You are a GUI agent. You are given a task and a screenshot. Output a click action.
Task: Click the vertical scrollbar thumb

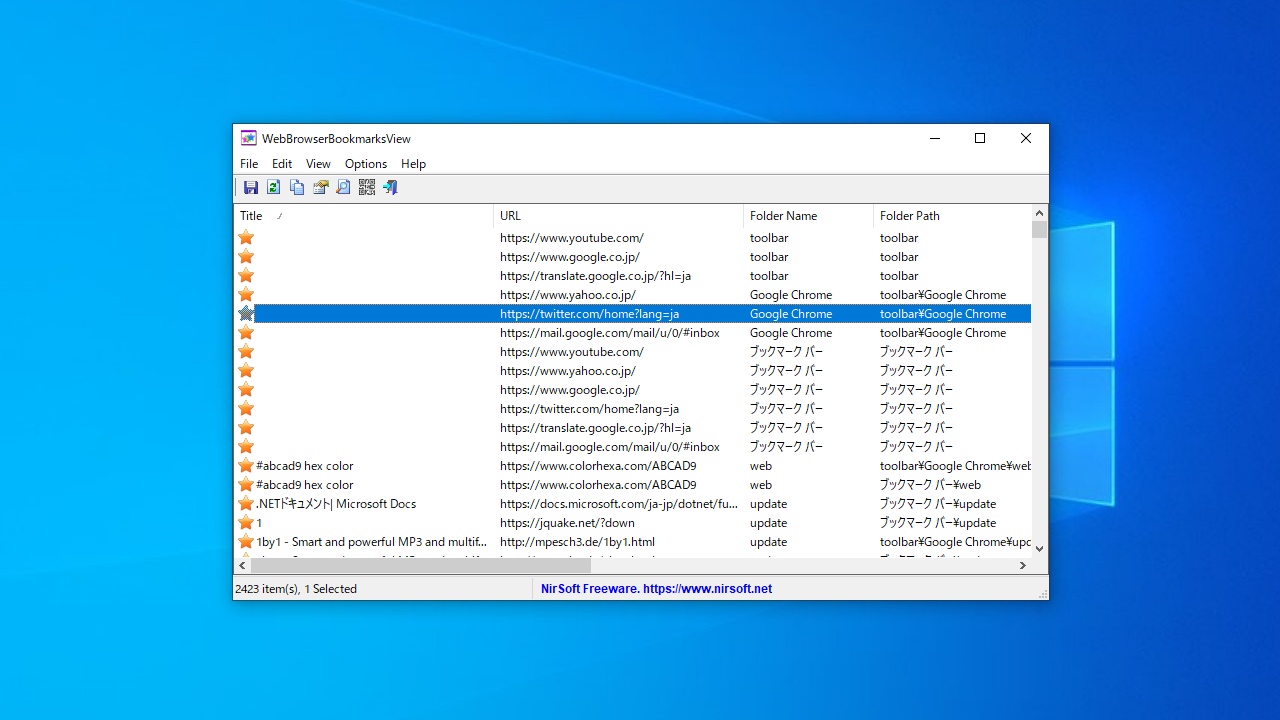coord(1040,229)
